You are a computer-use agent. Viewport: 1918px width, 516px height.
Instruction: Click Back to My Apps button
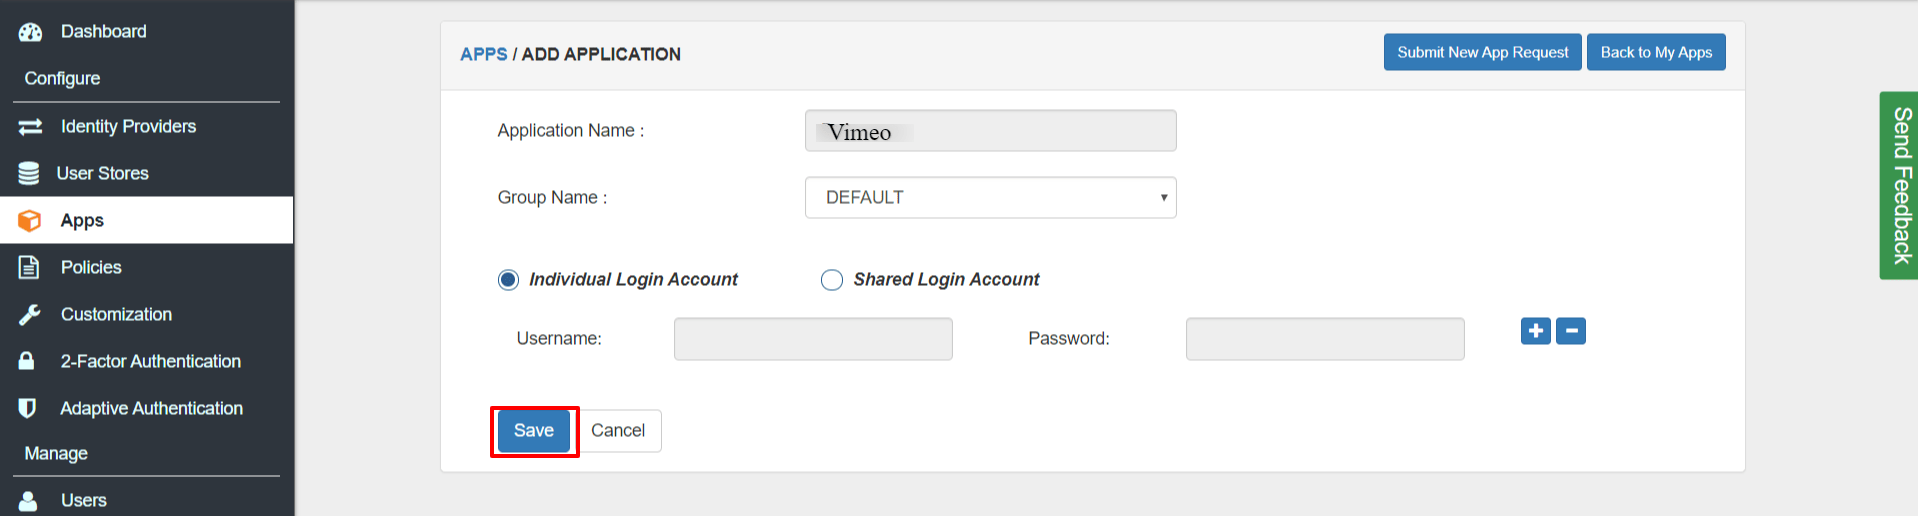[1656, 52]
